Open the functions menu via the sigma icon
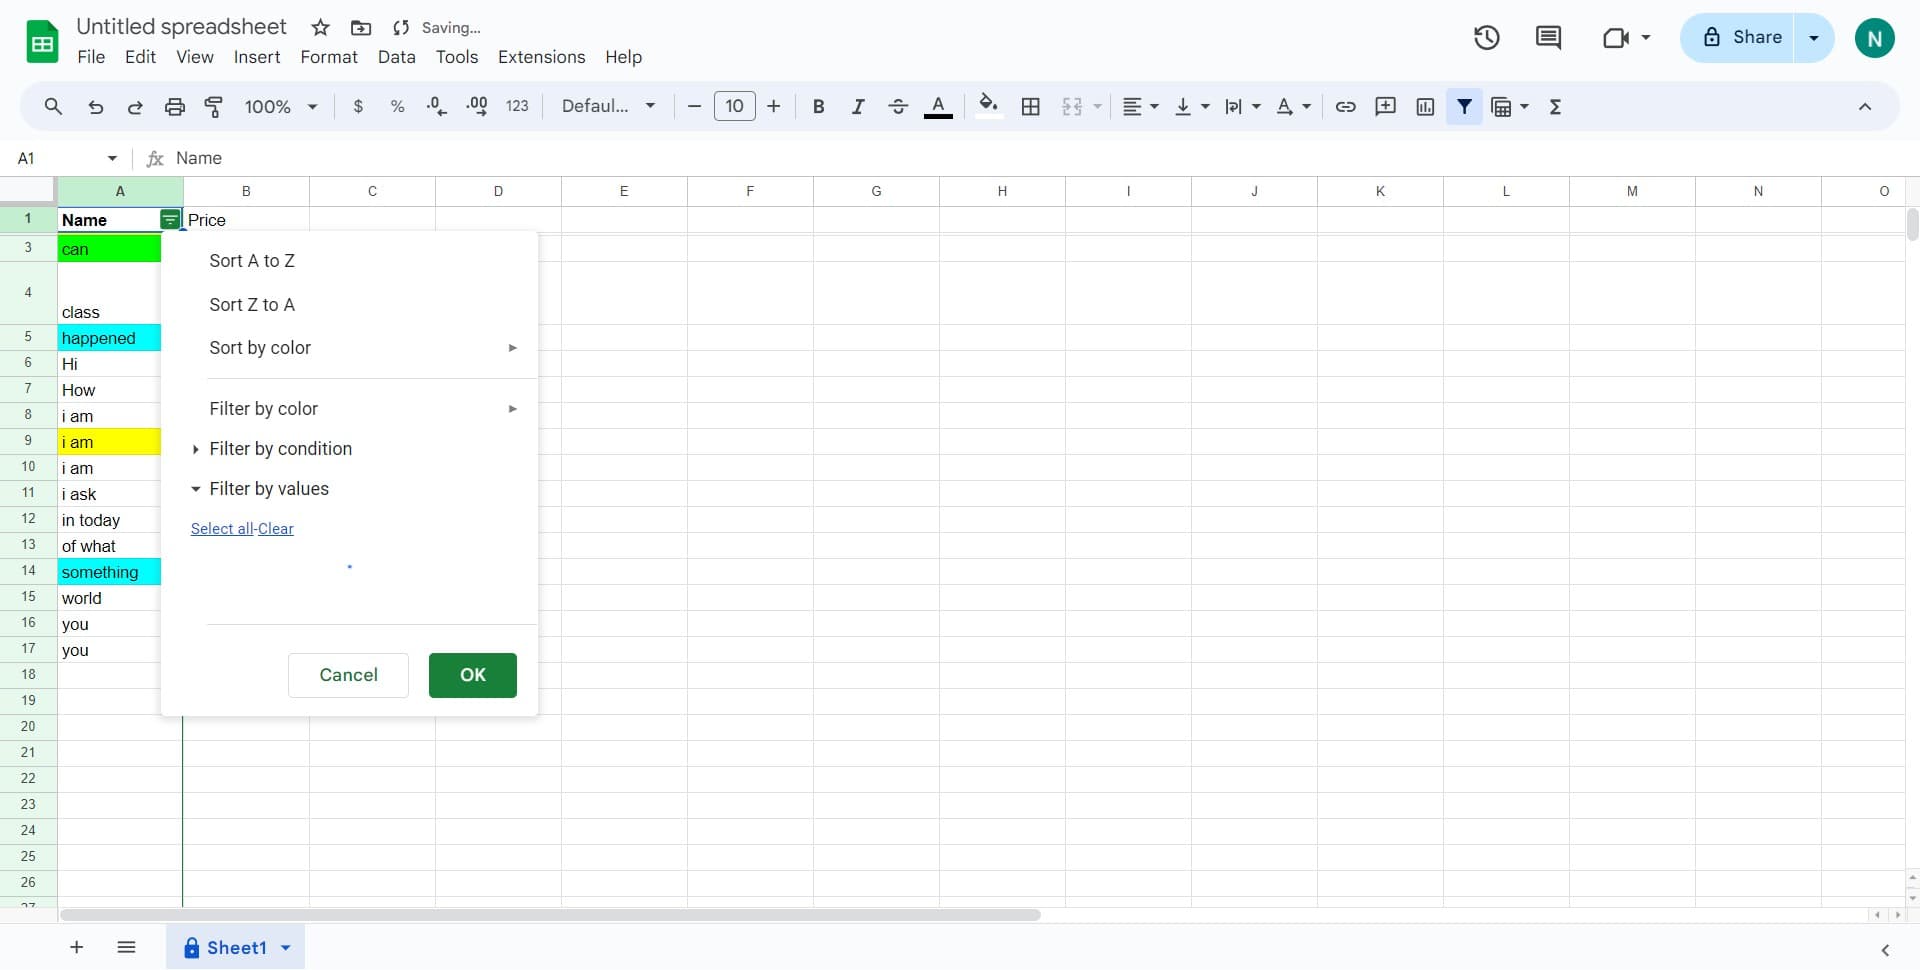1920x970 pixels. coord(1555,106)
